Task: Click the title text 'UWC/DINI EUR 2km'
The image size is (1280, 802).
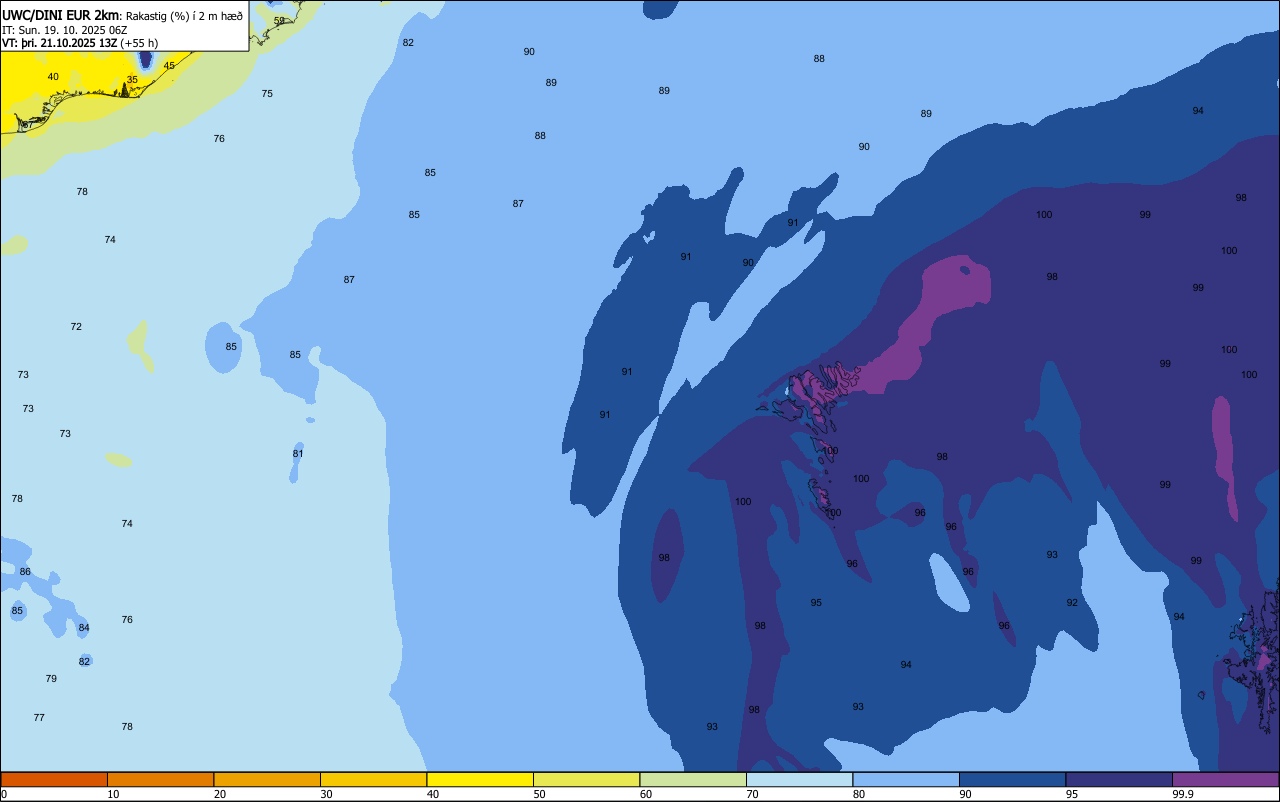Action: [61, 15]
